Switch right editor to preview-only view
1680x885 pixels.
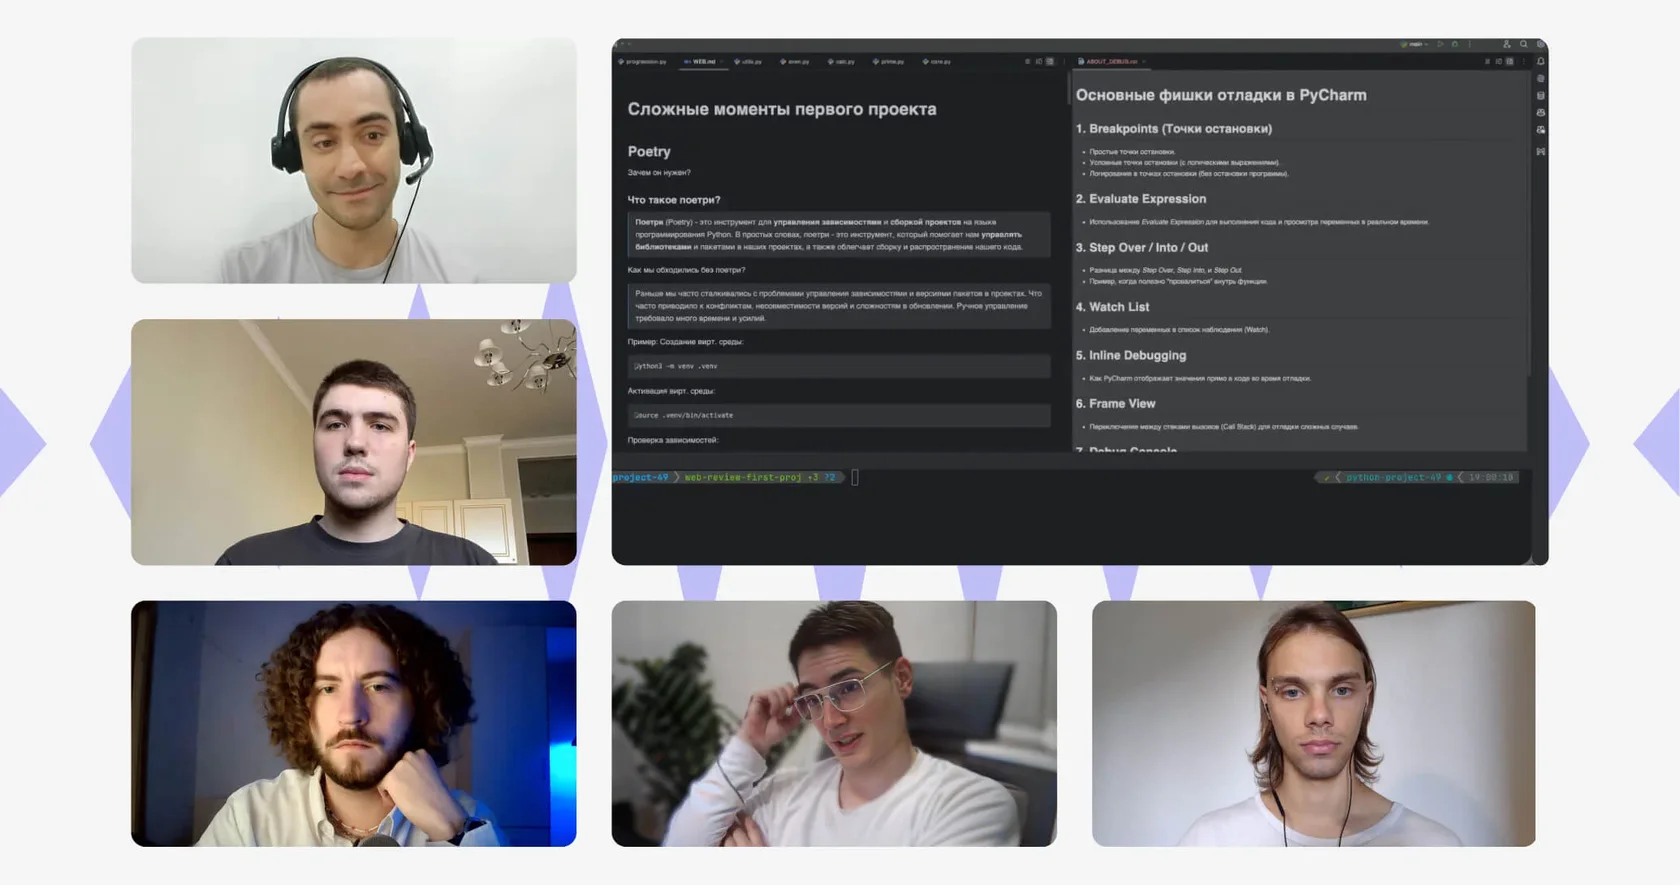(1510, 61)
